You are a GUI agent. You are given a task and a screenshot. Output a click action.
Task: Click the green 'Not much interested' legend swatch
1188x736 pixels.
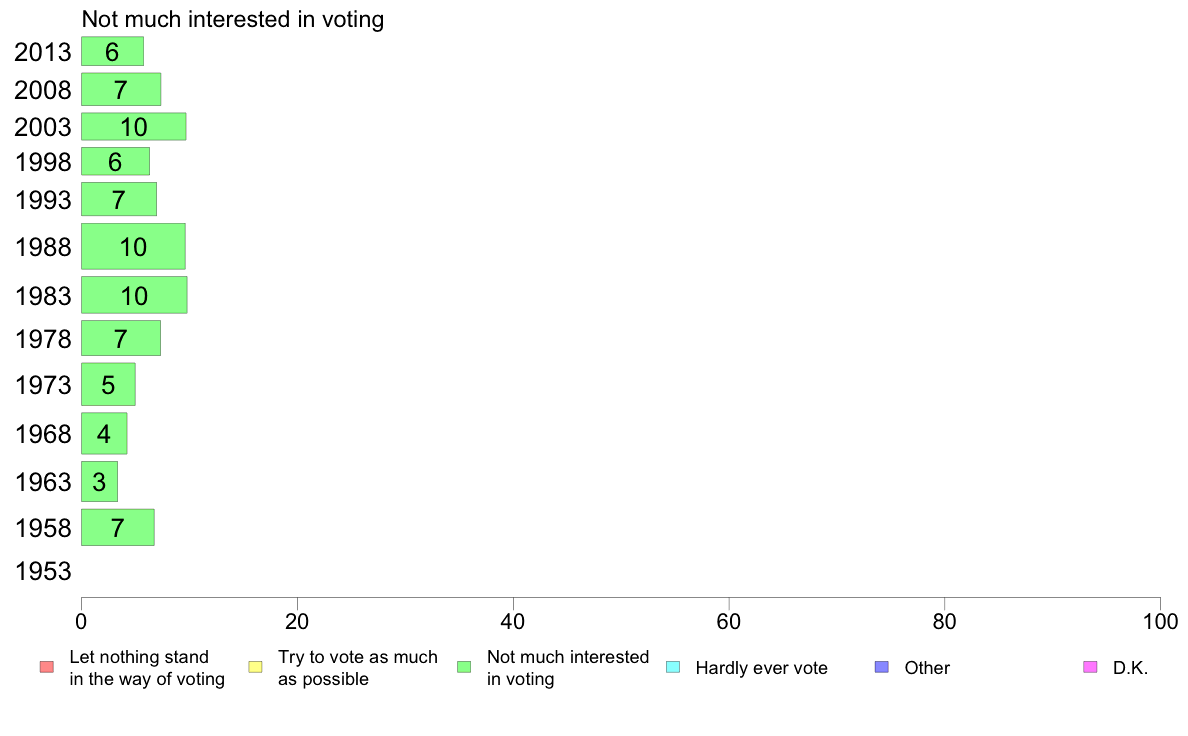464,667
